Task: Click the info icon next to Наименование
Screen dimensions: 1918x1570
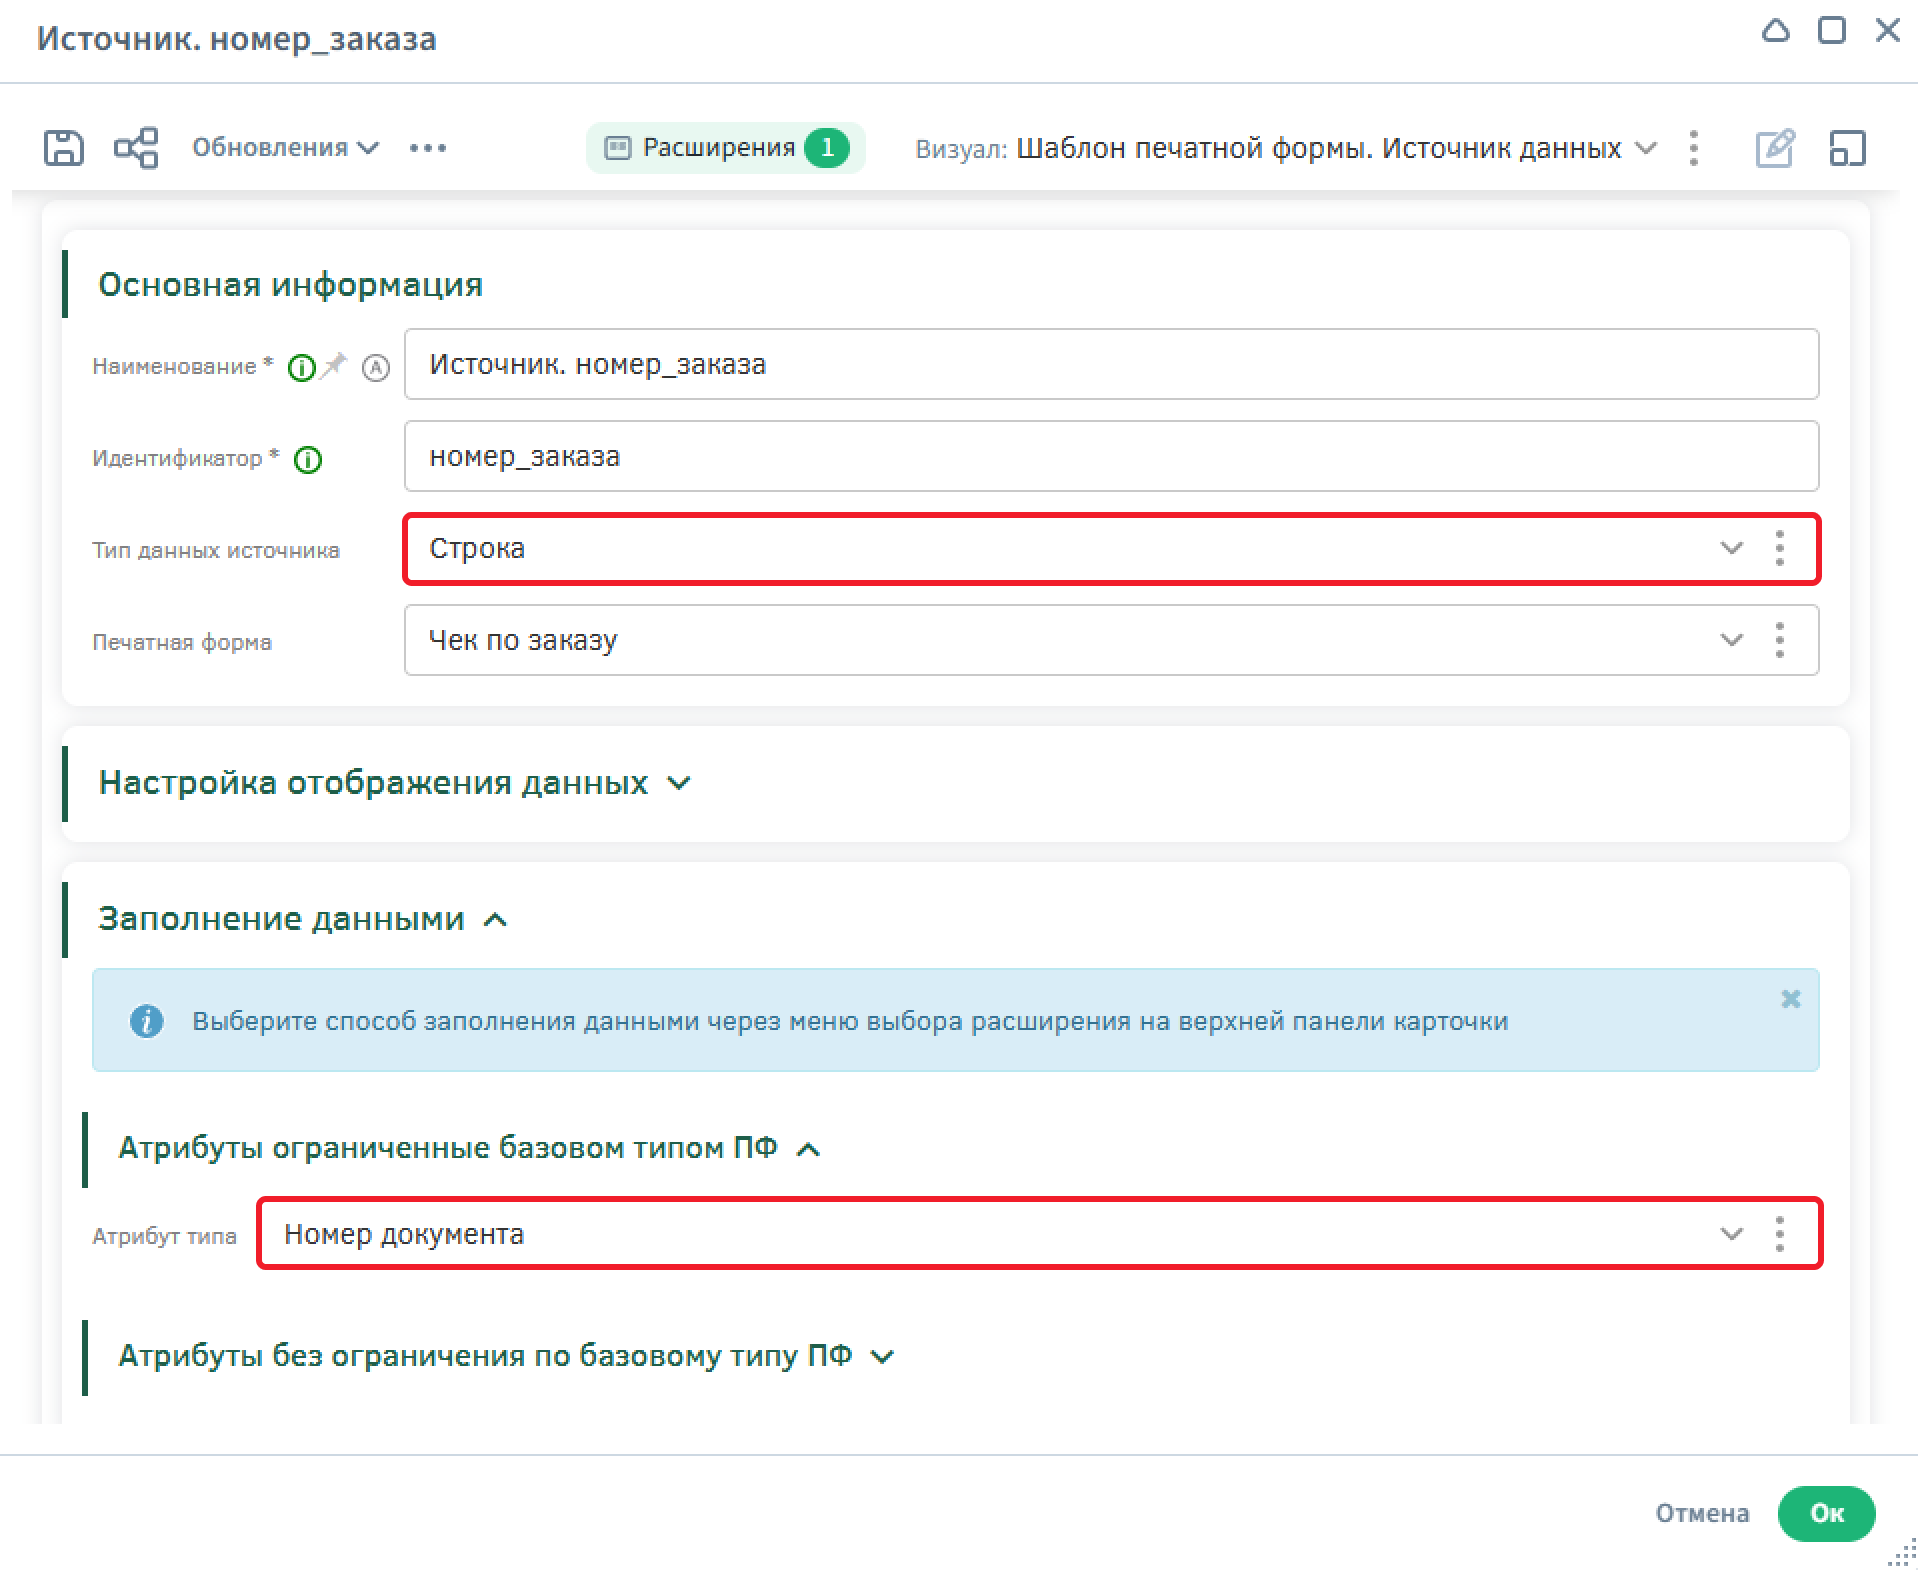Action: coord(300,368)
